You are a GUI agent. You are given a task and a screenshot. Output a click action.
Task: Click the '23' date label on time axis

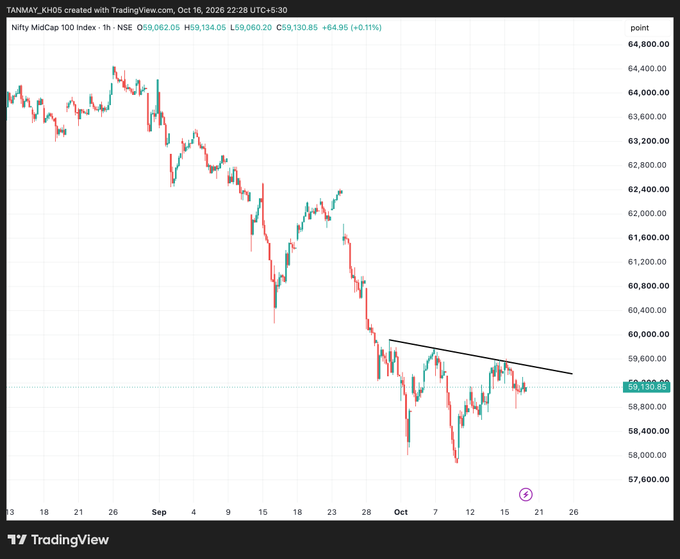tap(332, 512)
